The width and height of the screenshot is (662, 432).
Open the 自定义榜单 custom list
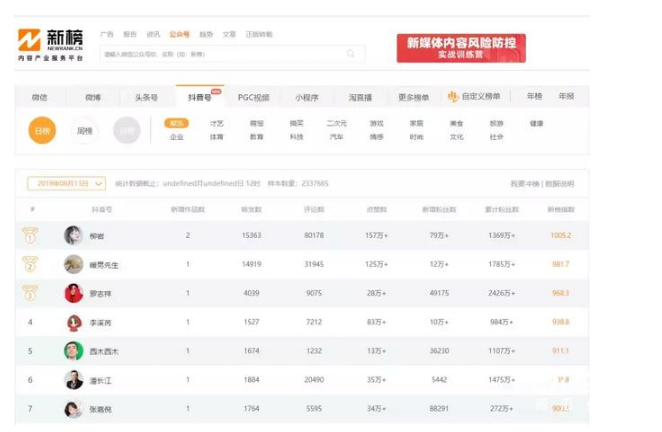click(474, 97)
